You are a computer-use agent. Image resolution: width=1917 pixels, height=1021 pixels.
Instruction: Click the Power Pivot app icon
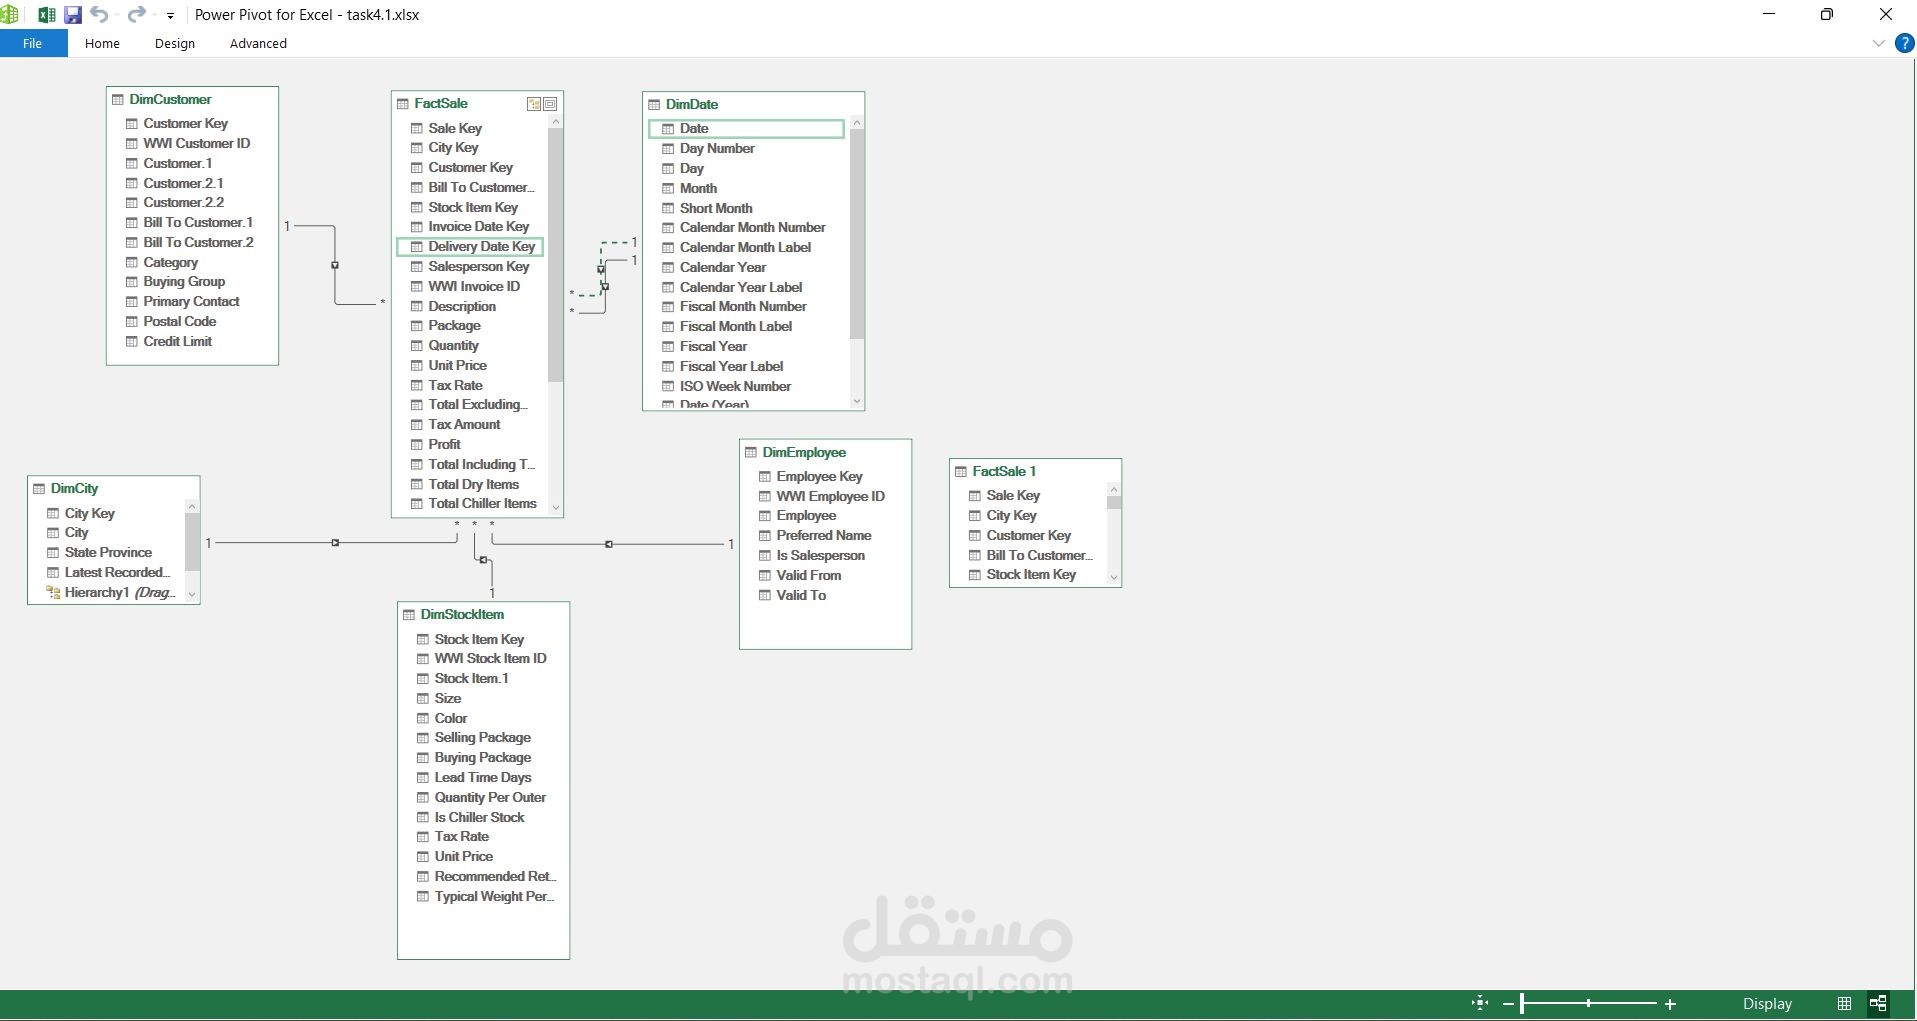pyautogui.click(x=10, y=15)
